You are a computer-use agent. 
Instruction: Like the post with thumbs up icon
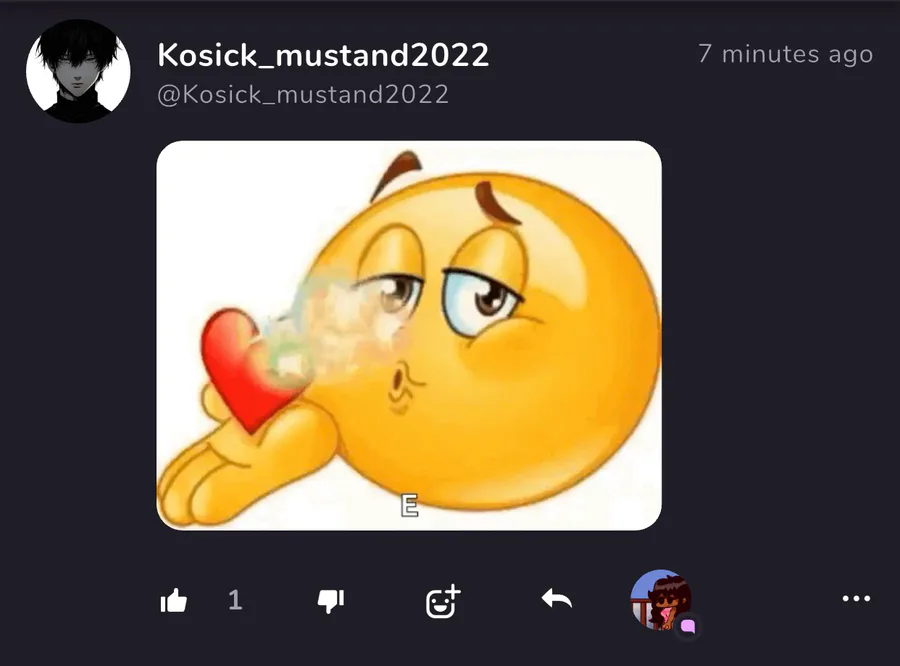(174, 601)
